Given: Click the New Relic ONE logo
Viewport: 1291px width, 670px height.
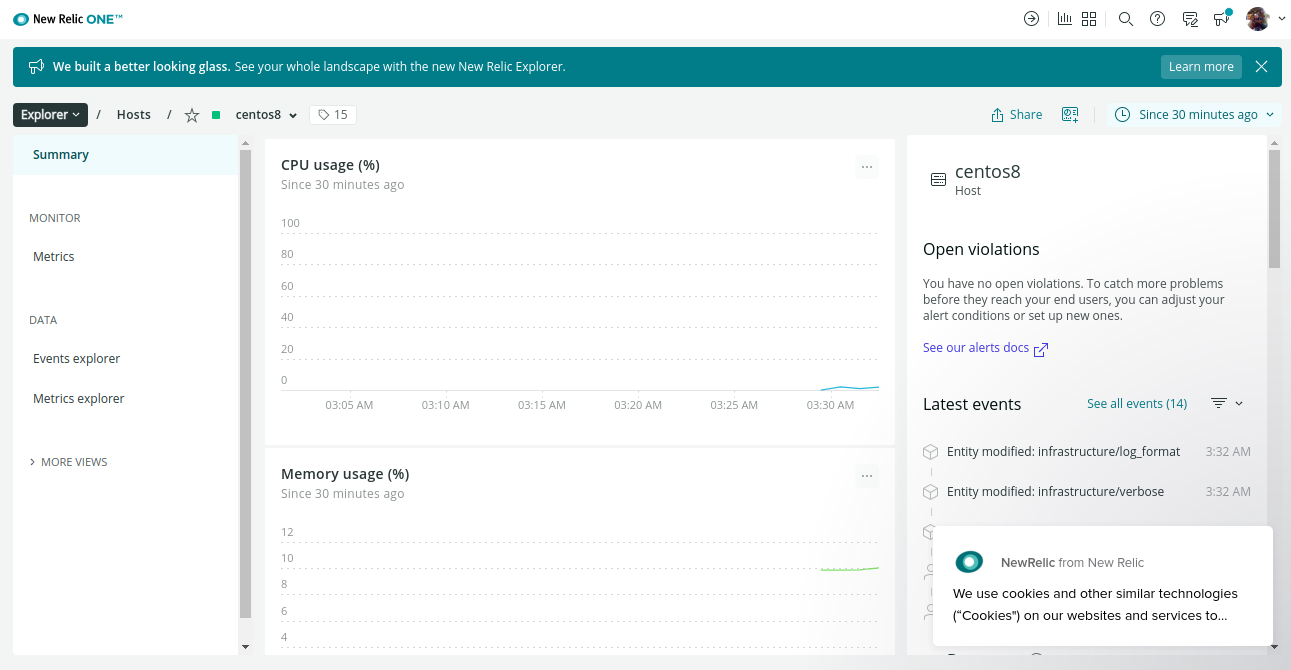Looking at the screenshot, I should pos(68,19).
